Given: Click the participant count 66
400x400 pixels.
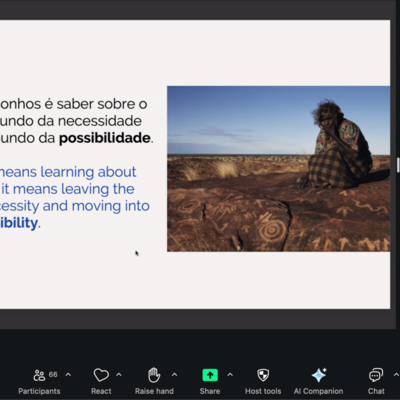Looking at the screenshot, I should [x=53, y=374].
